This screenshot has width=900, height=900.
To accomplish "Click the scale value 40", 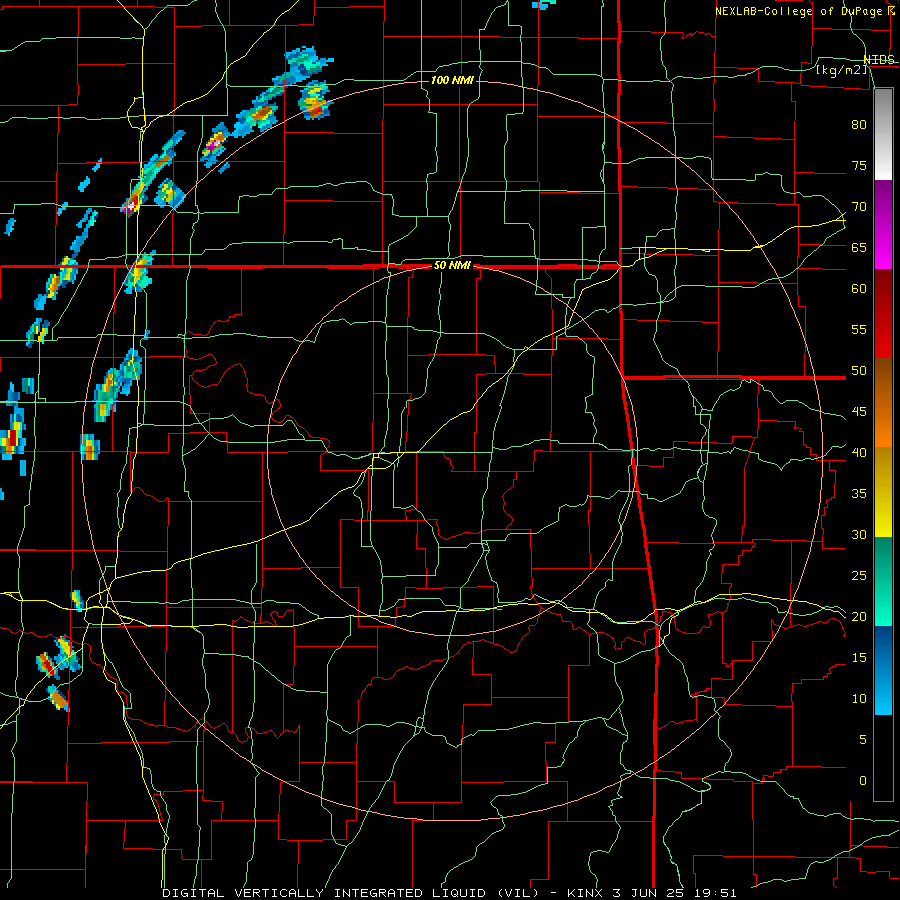I will pos(859,452).
